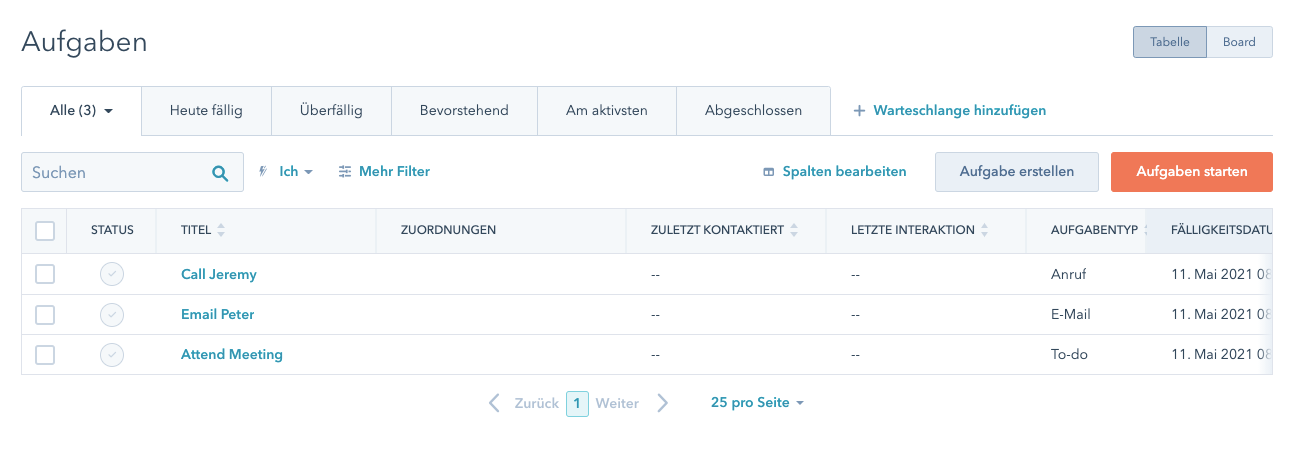1294x452 pixels.
Task: Go to previous page arrow
Action: click(x=494, y=403)
